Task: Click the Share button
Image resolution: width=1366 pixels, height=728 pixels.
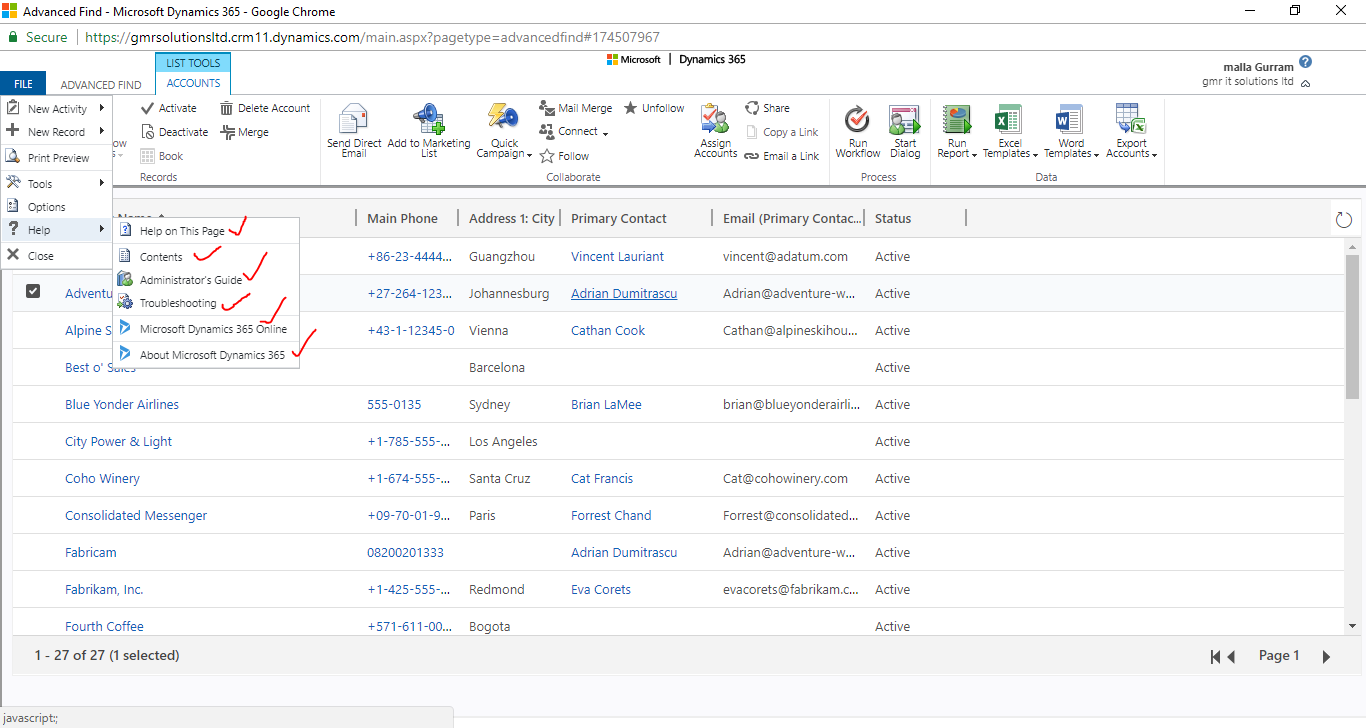Action: (x=767, y=108)
